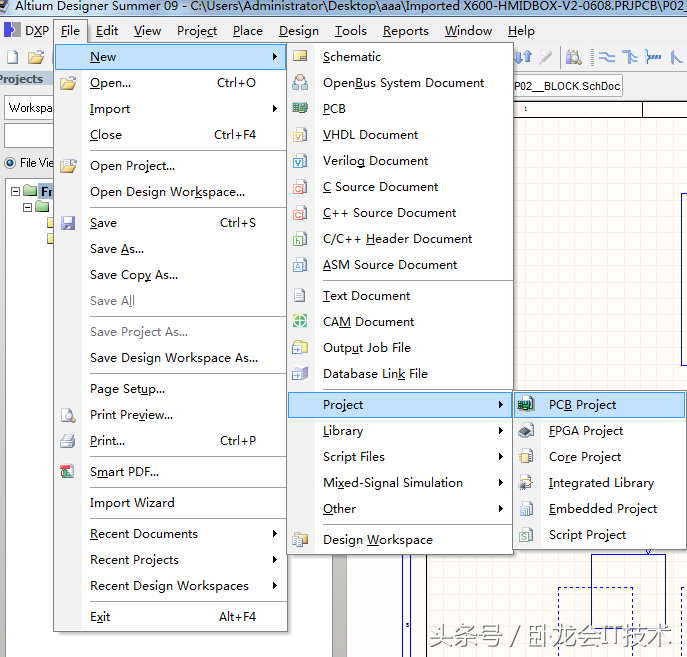
Task: Choose Exit from File menu
Action: coord(171,617)
